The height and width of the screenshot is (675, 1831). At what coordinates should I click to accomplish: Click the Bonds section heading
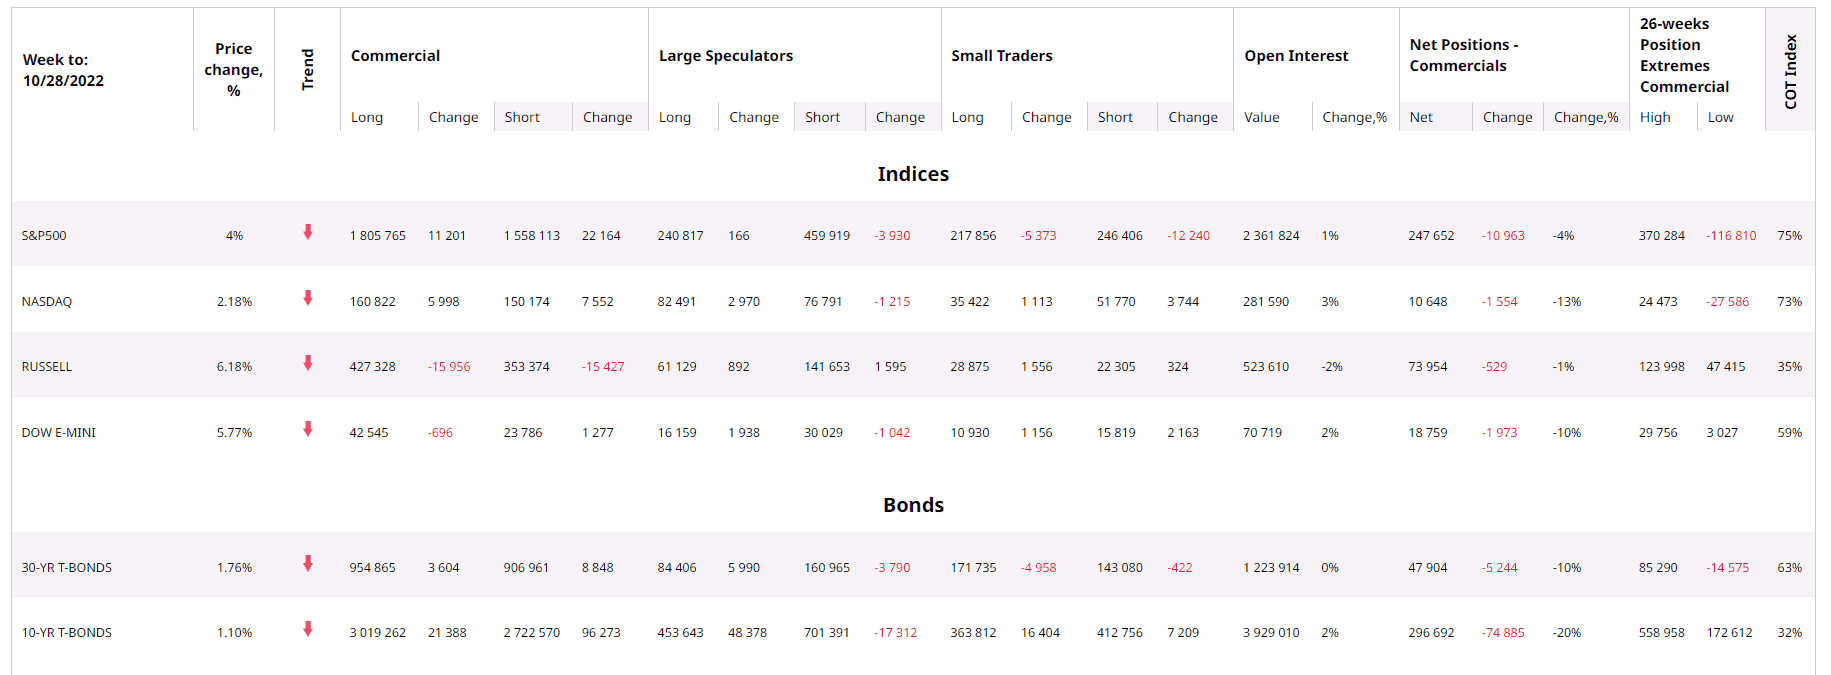[x=913, y=505]
